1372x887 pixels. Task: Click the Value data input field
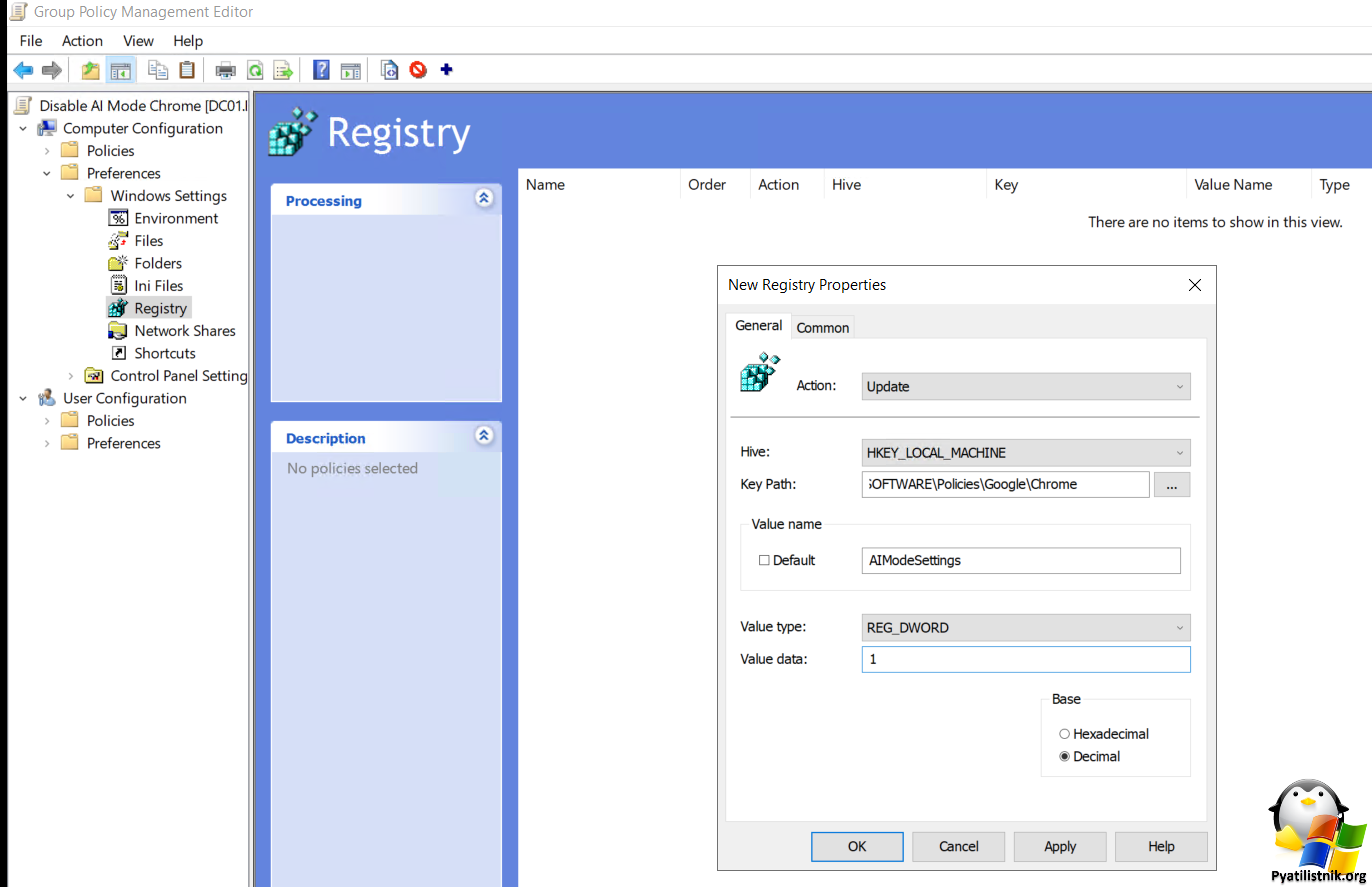(1025, 660)
